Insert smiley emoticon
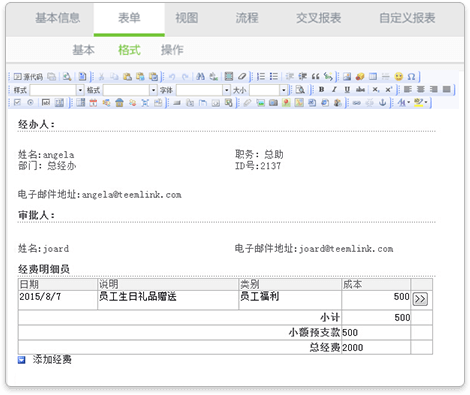Screen dimensions: 470x395 point(399,77)
